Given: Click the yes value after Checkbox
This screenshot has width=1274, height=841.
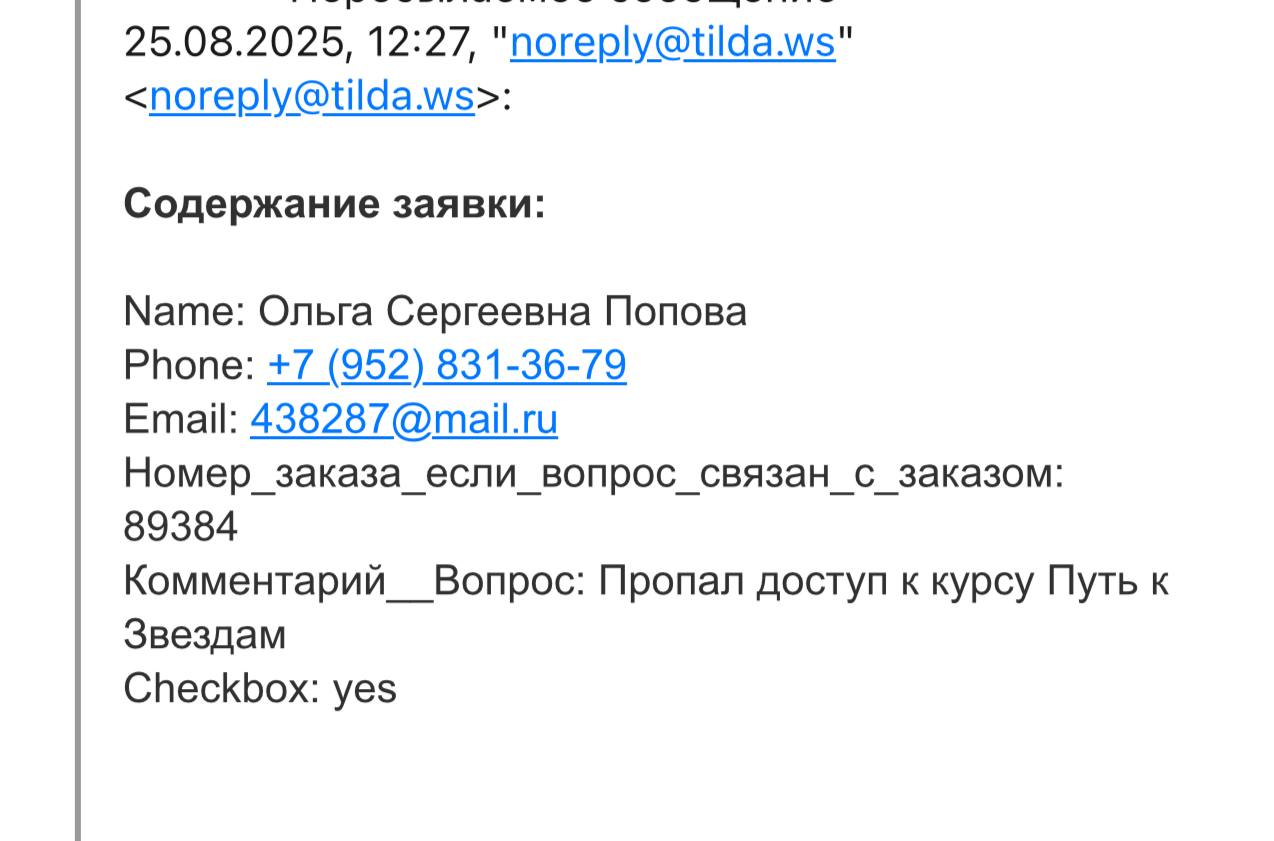Looking at the screenshot, I should point(365,689).
